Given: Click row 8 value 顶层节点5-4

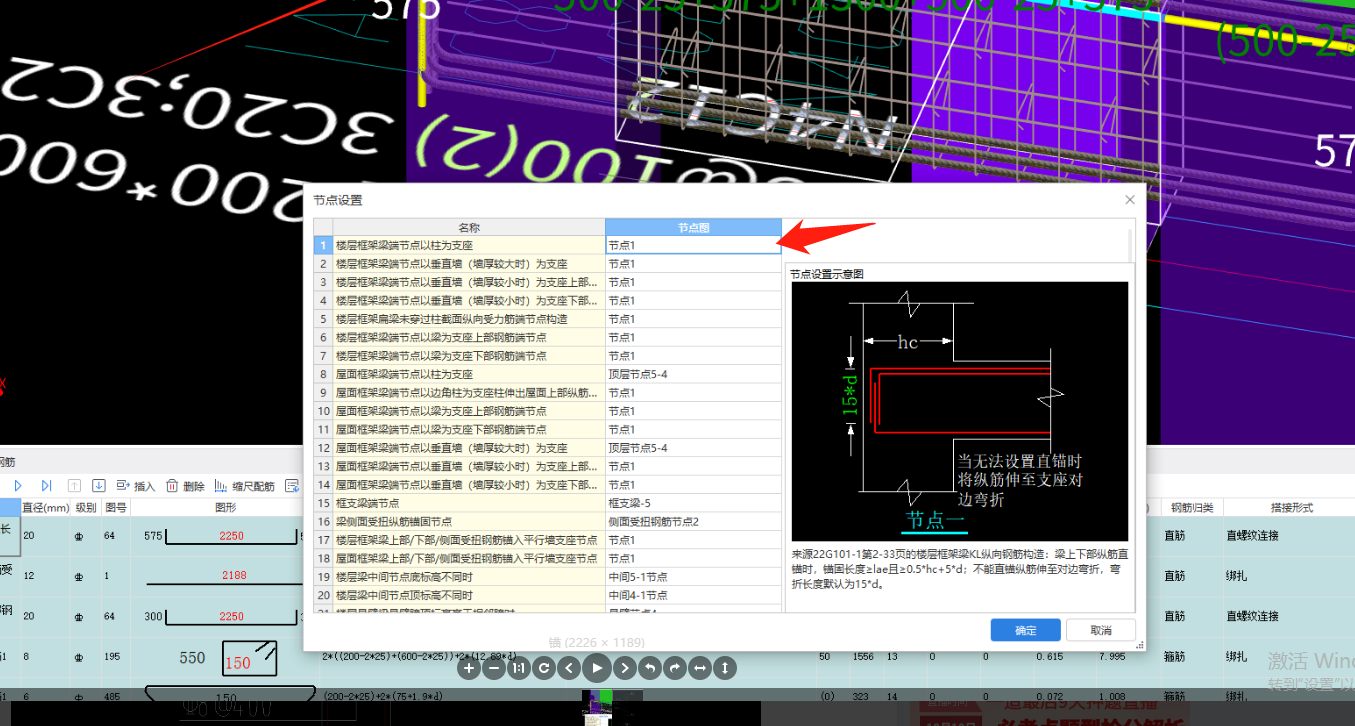Looking at the screenshot, I should (x=693, y=374).
